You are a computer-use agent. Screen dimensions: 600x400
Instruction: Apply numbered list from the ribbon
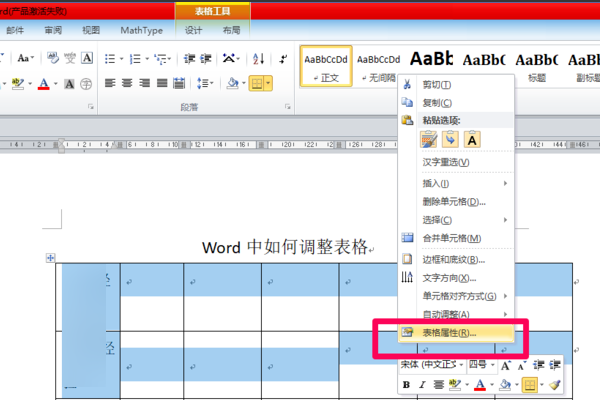(x=135, y=59)
